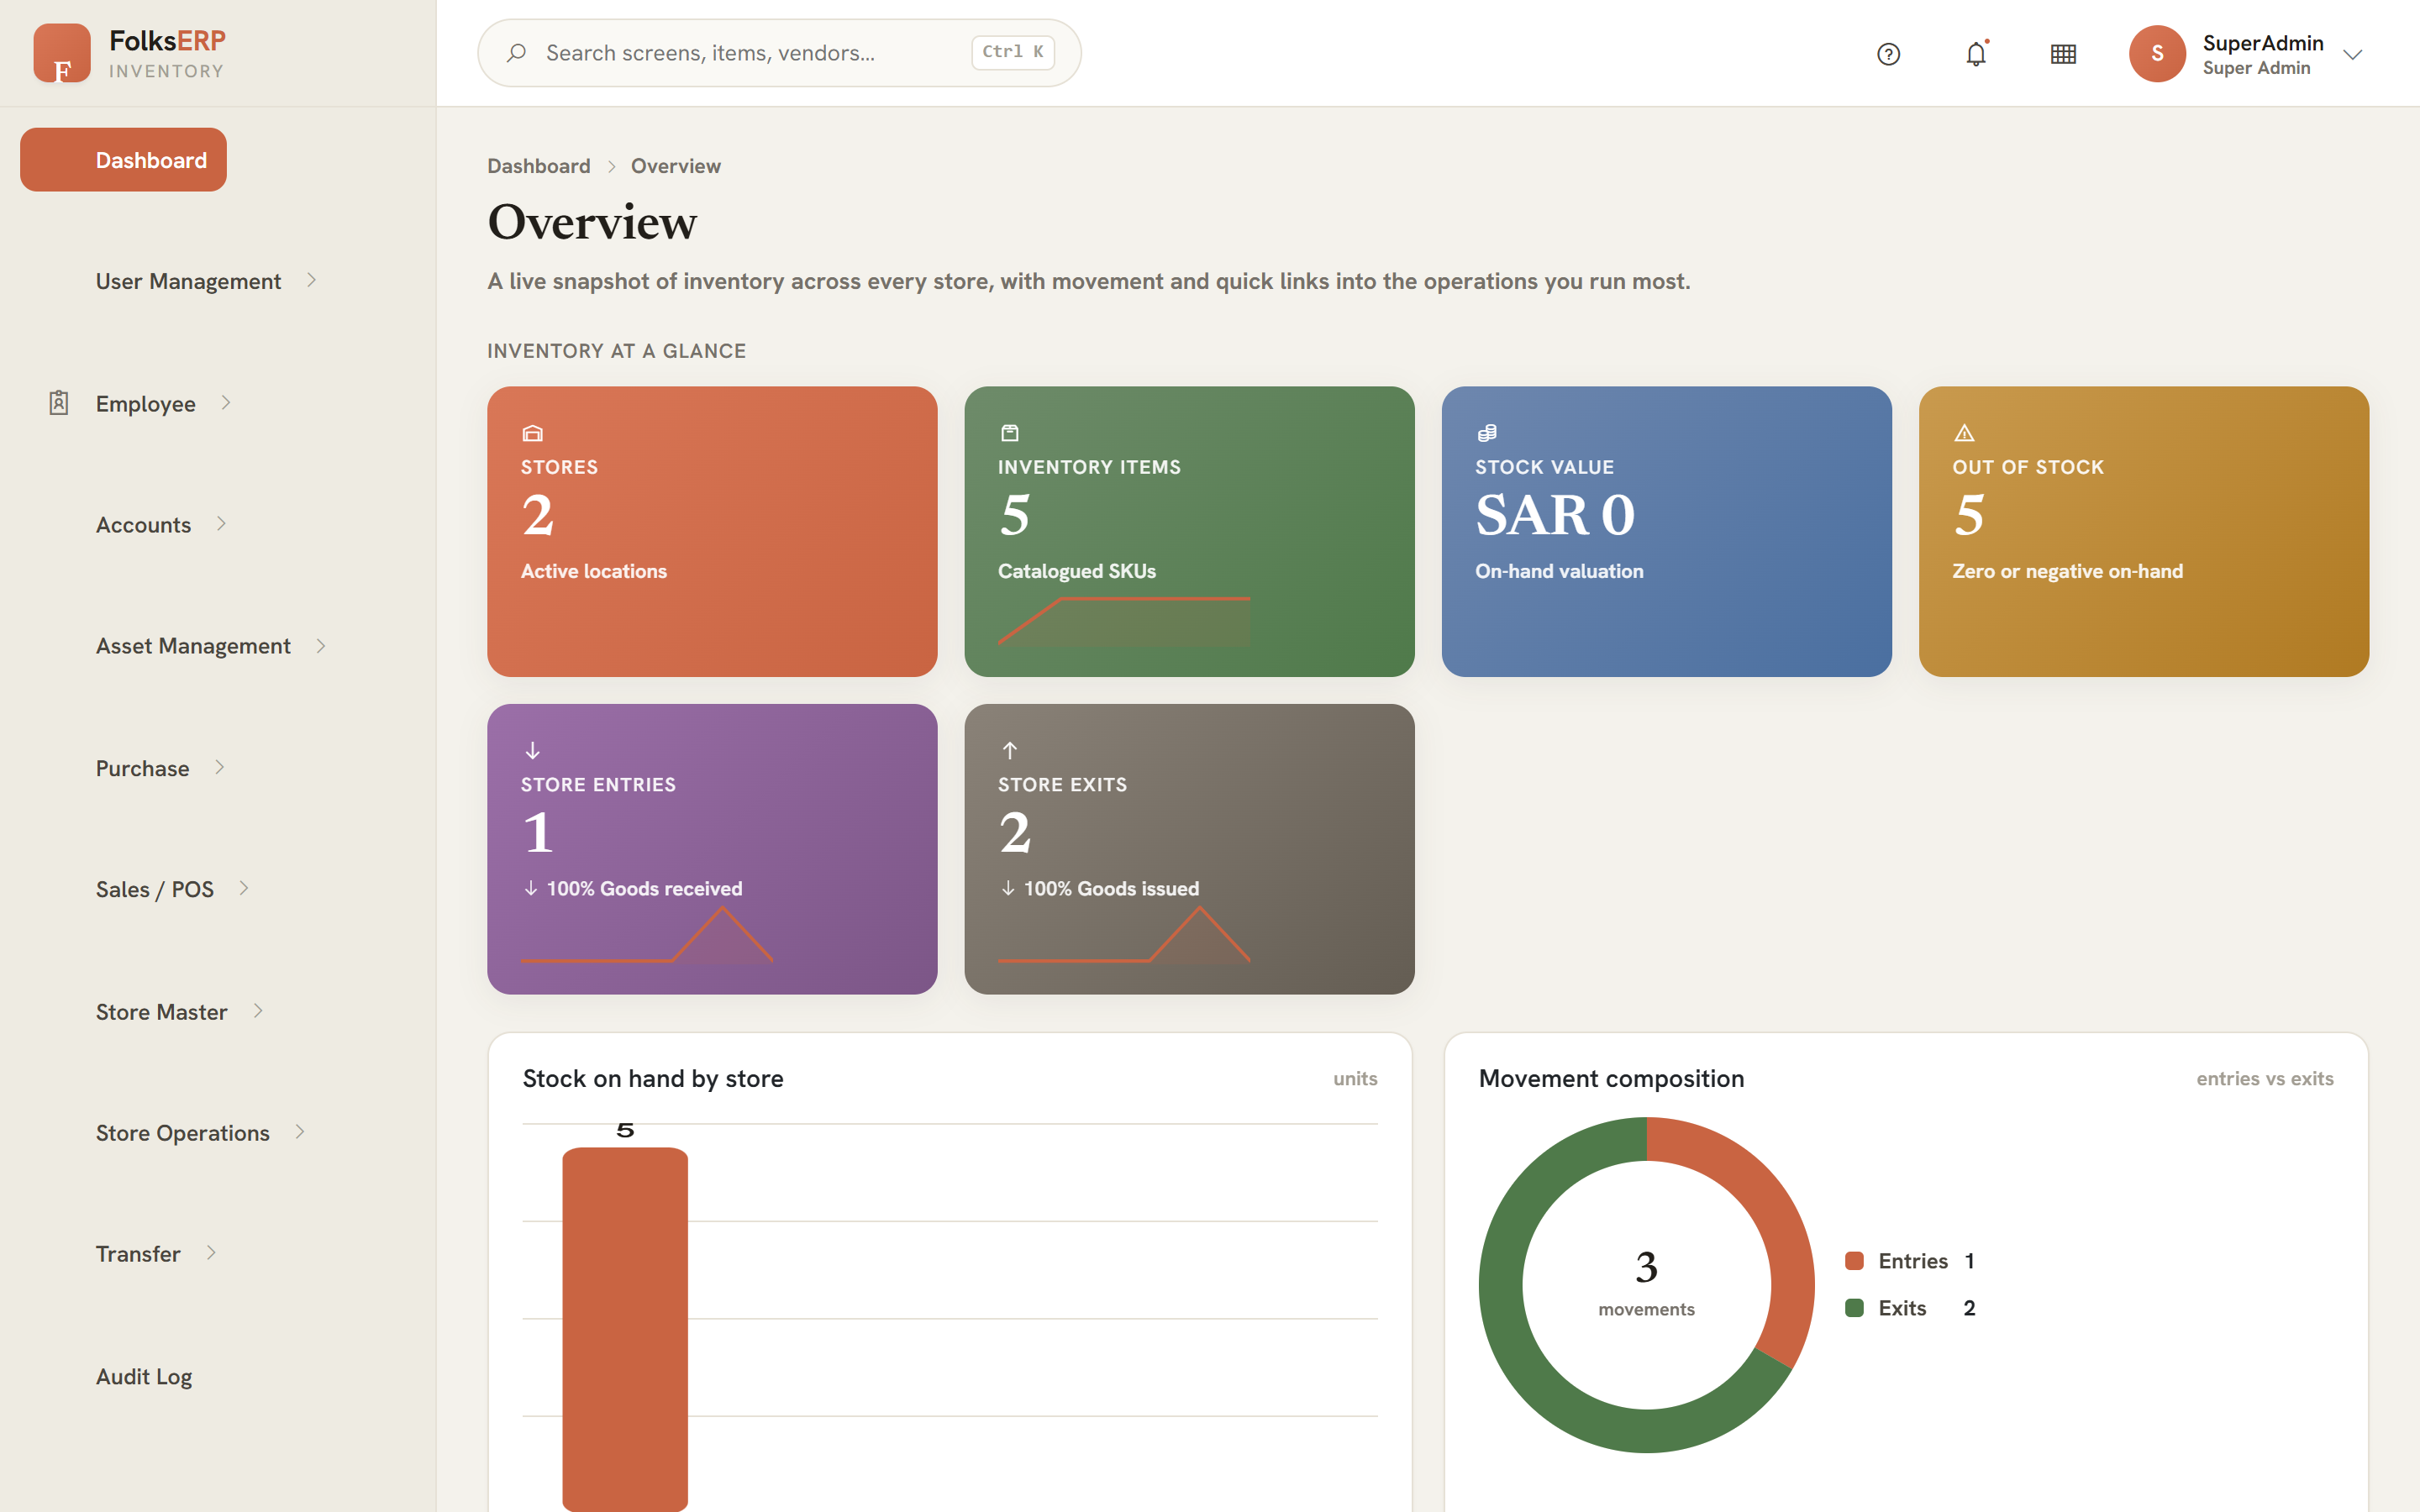
Task: Click the orange stock bar in the chart
Action: point(625,1328)
